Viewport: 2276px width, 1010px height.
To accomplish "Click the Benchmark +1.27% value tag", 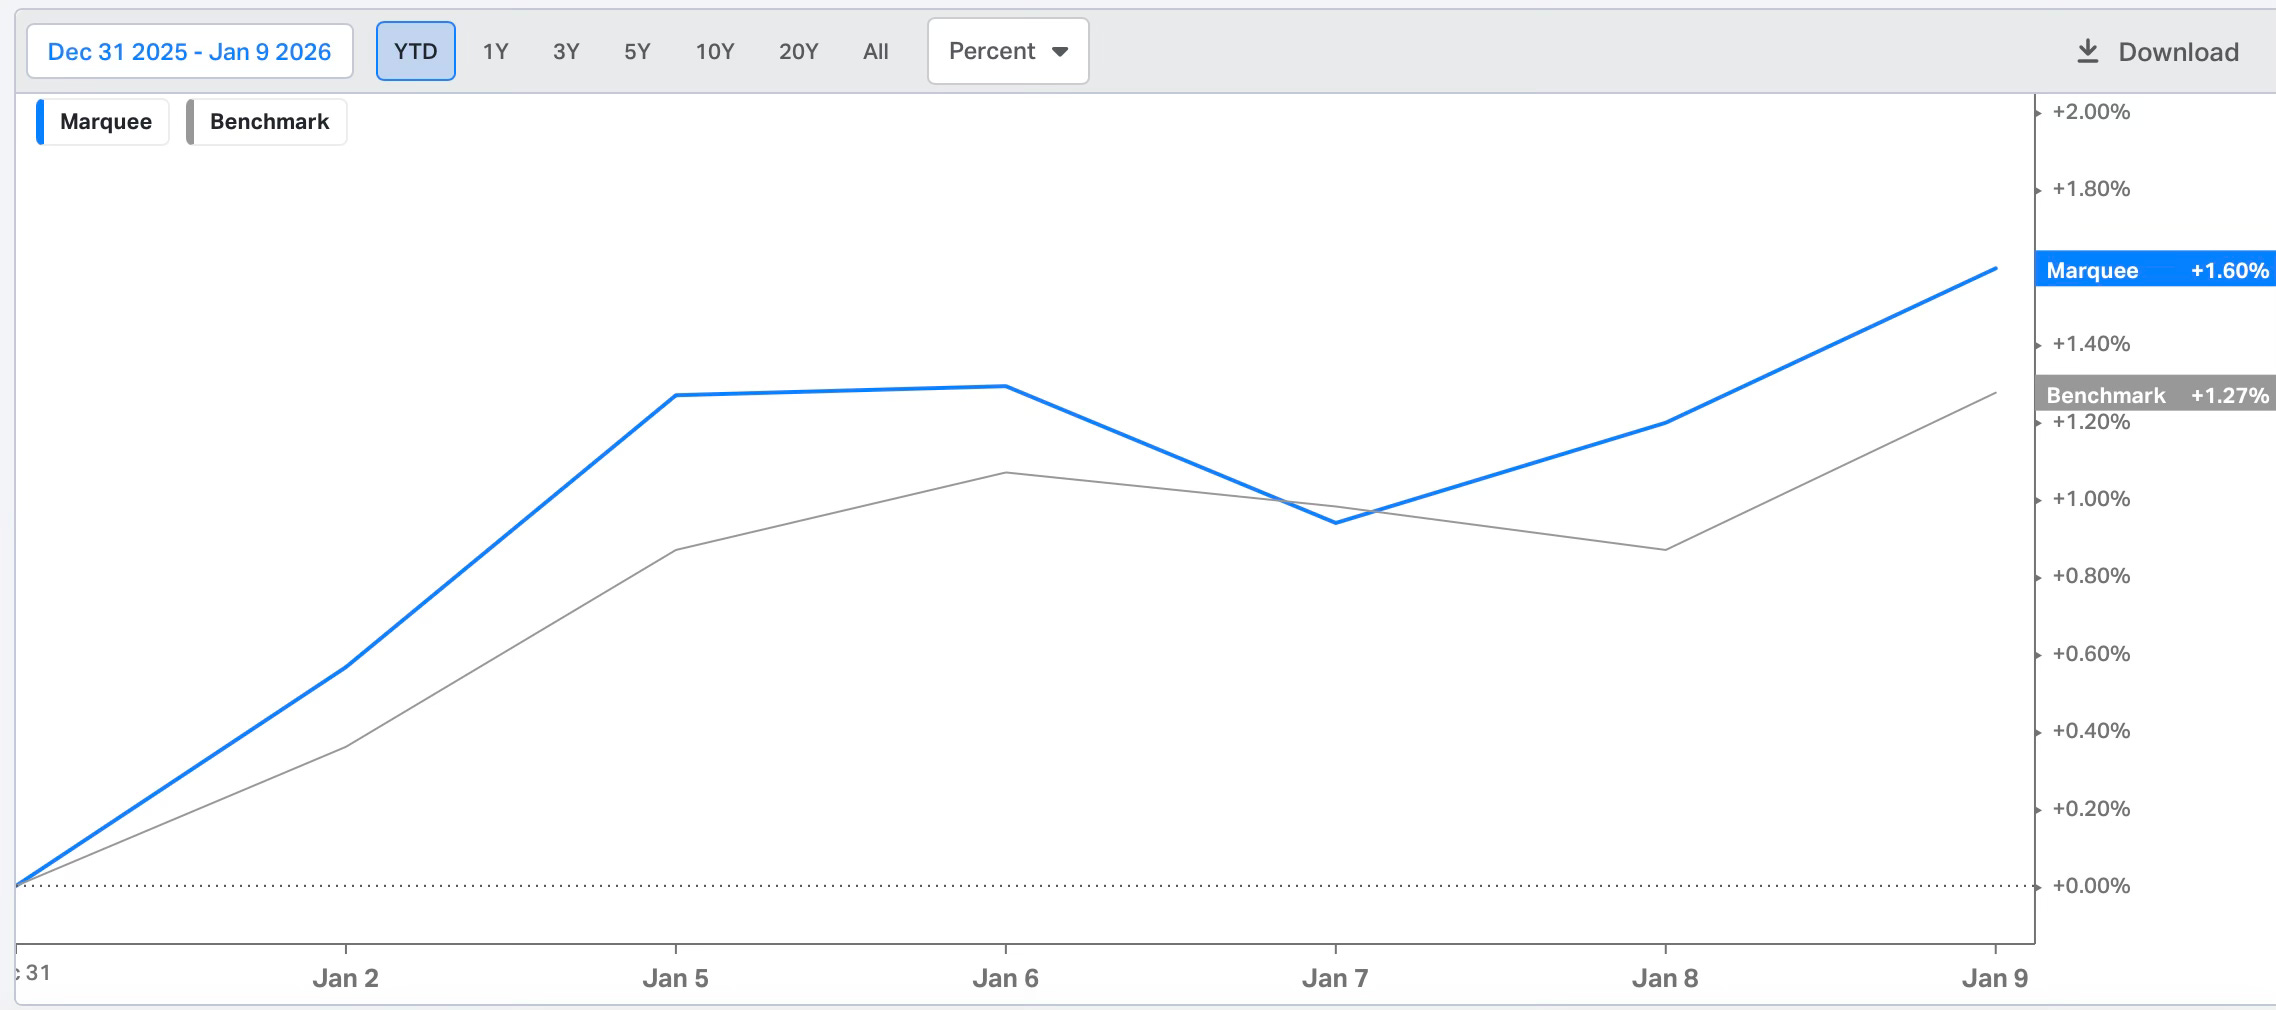I will tap(2156, 394).
